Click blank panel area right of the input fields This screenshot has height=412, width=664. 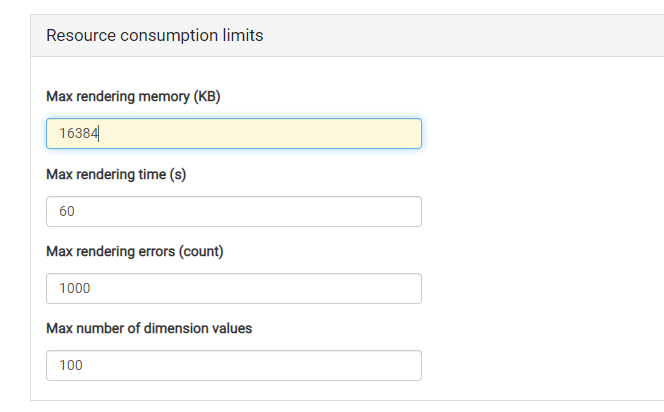point(542,229)
